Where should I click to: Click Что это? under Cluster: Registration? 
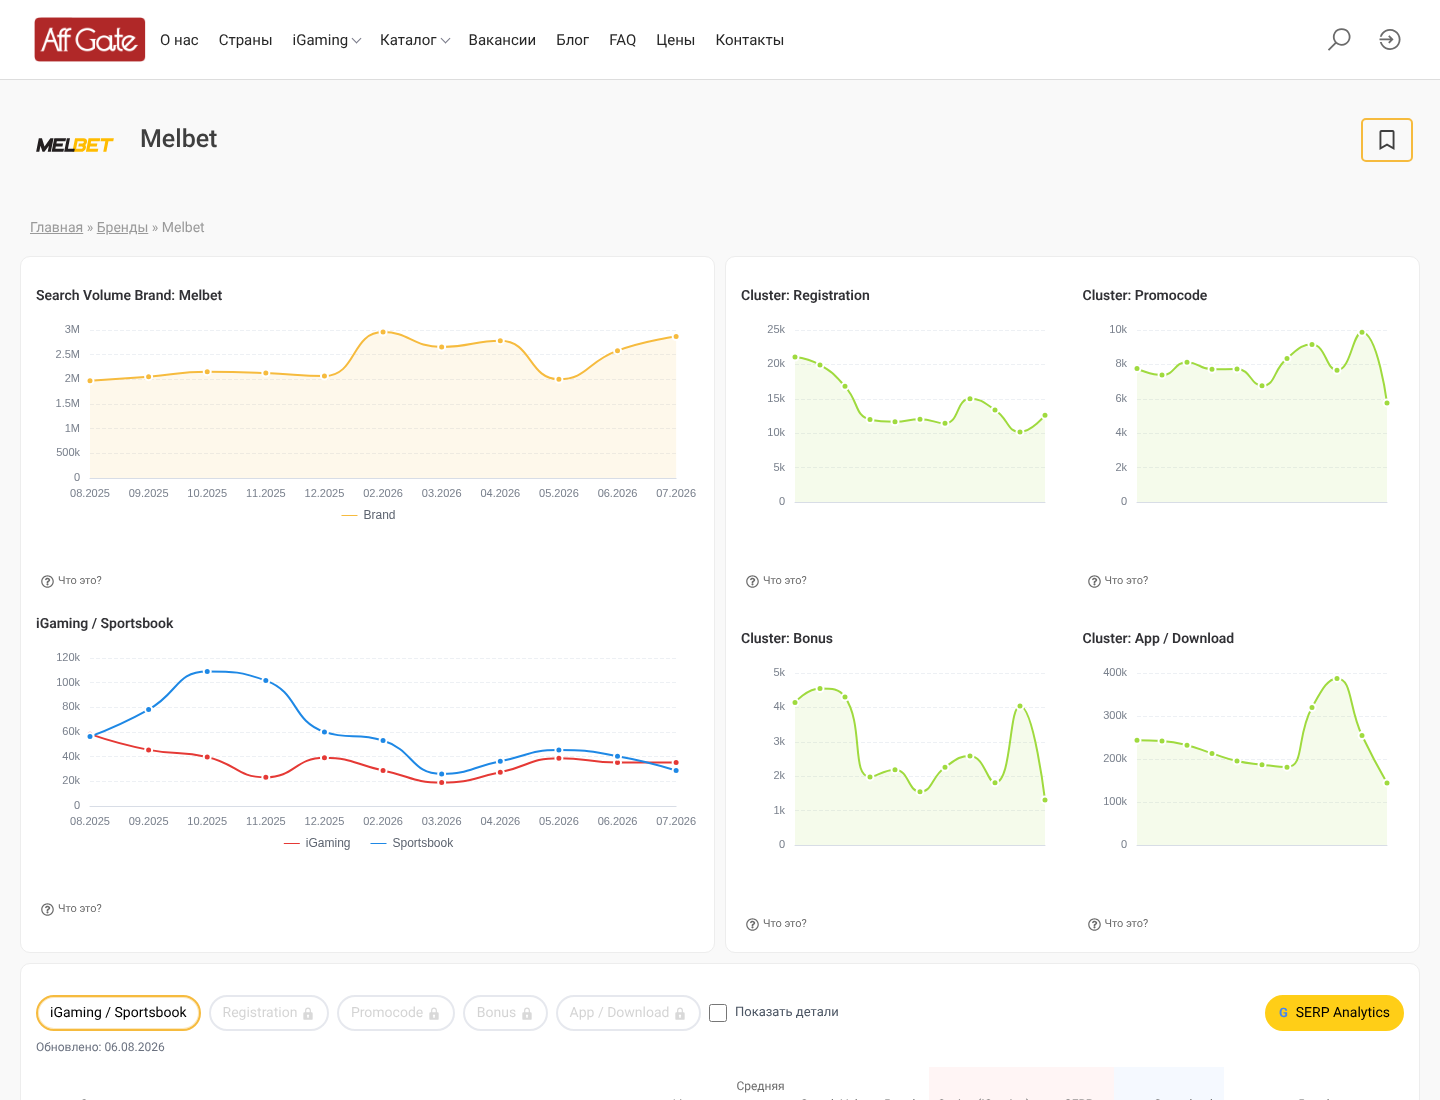point(785,581)
